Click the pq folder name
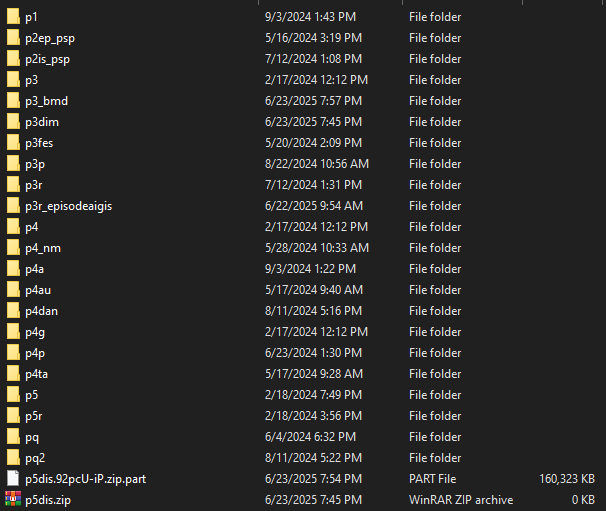This screenshot has height=511, width=606. (32, 437)
